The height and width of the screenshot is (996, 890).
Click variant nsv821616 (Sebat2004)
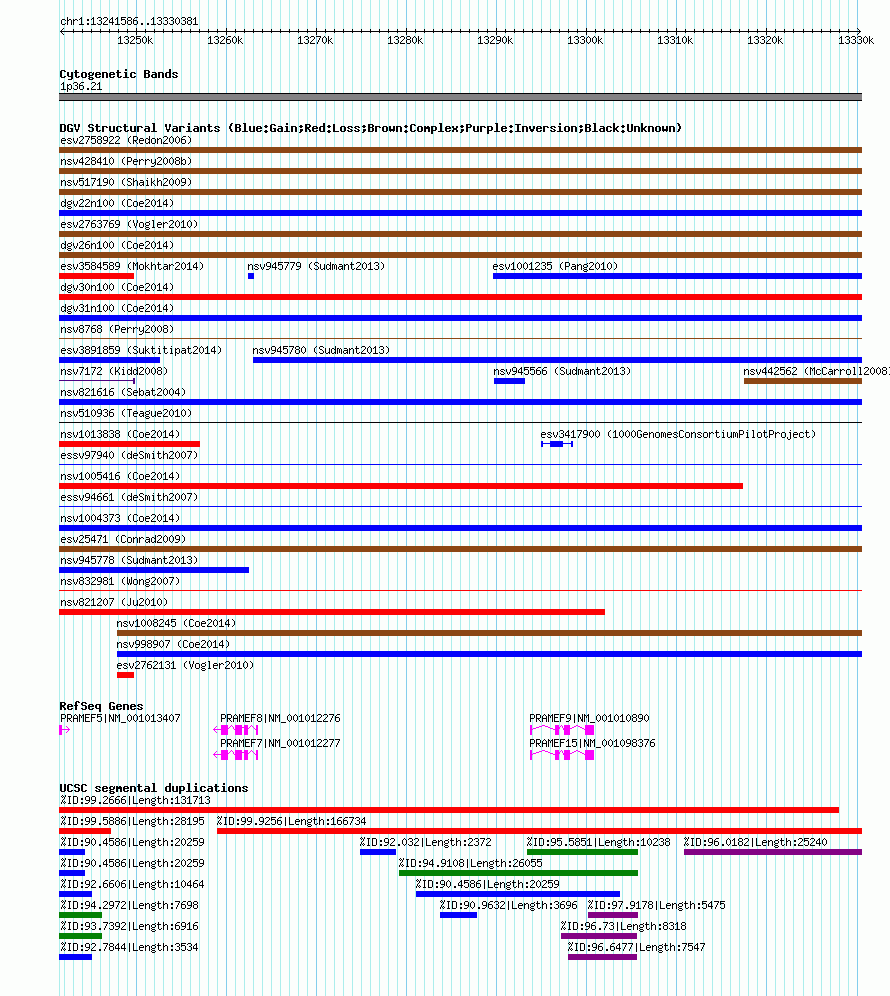461,401
